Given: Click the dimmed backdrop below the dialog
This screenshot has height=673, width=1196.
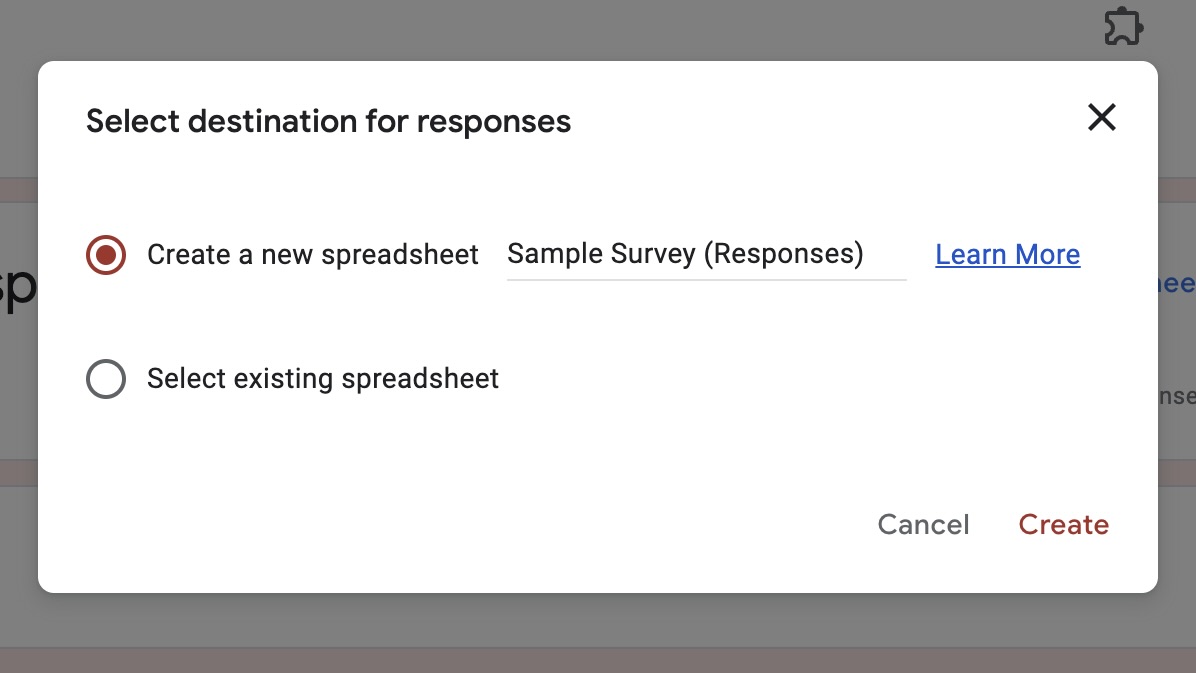Looking at the screenshot, I should coord(598,632).
